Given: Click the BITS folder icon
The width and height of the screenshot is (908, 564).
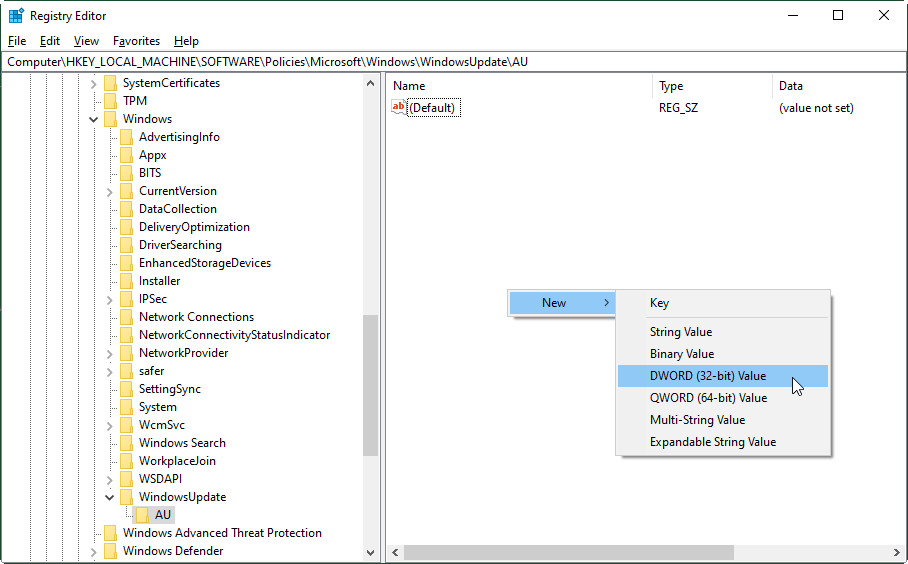Looking at the screenshot, I should point(126,173).
